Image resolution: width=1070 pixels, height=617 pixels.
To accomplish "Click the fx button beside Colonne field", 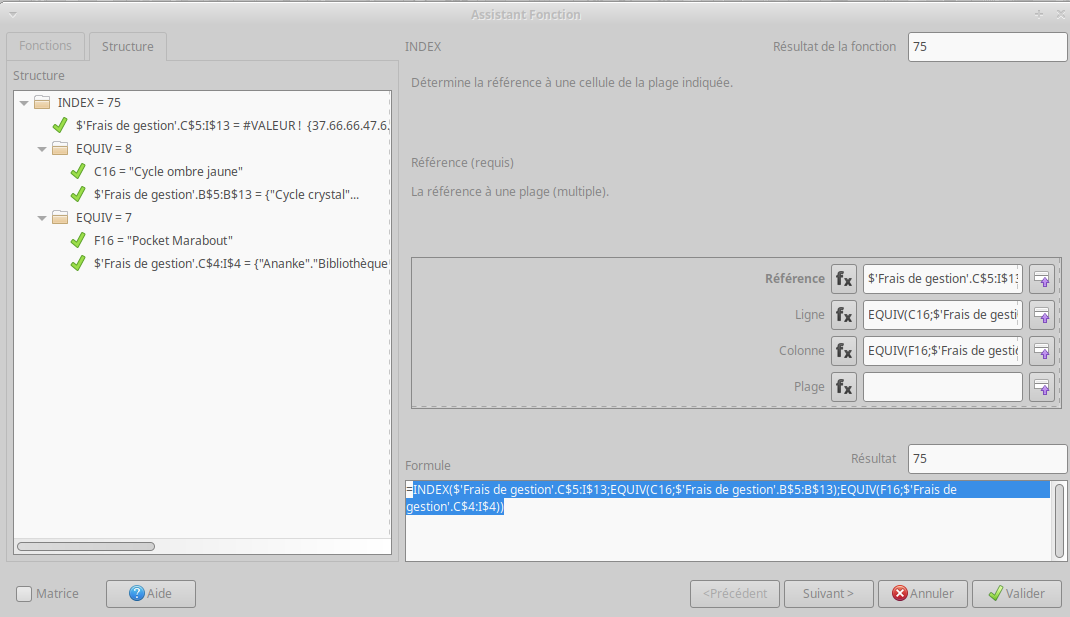I will coord(844,351).
